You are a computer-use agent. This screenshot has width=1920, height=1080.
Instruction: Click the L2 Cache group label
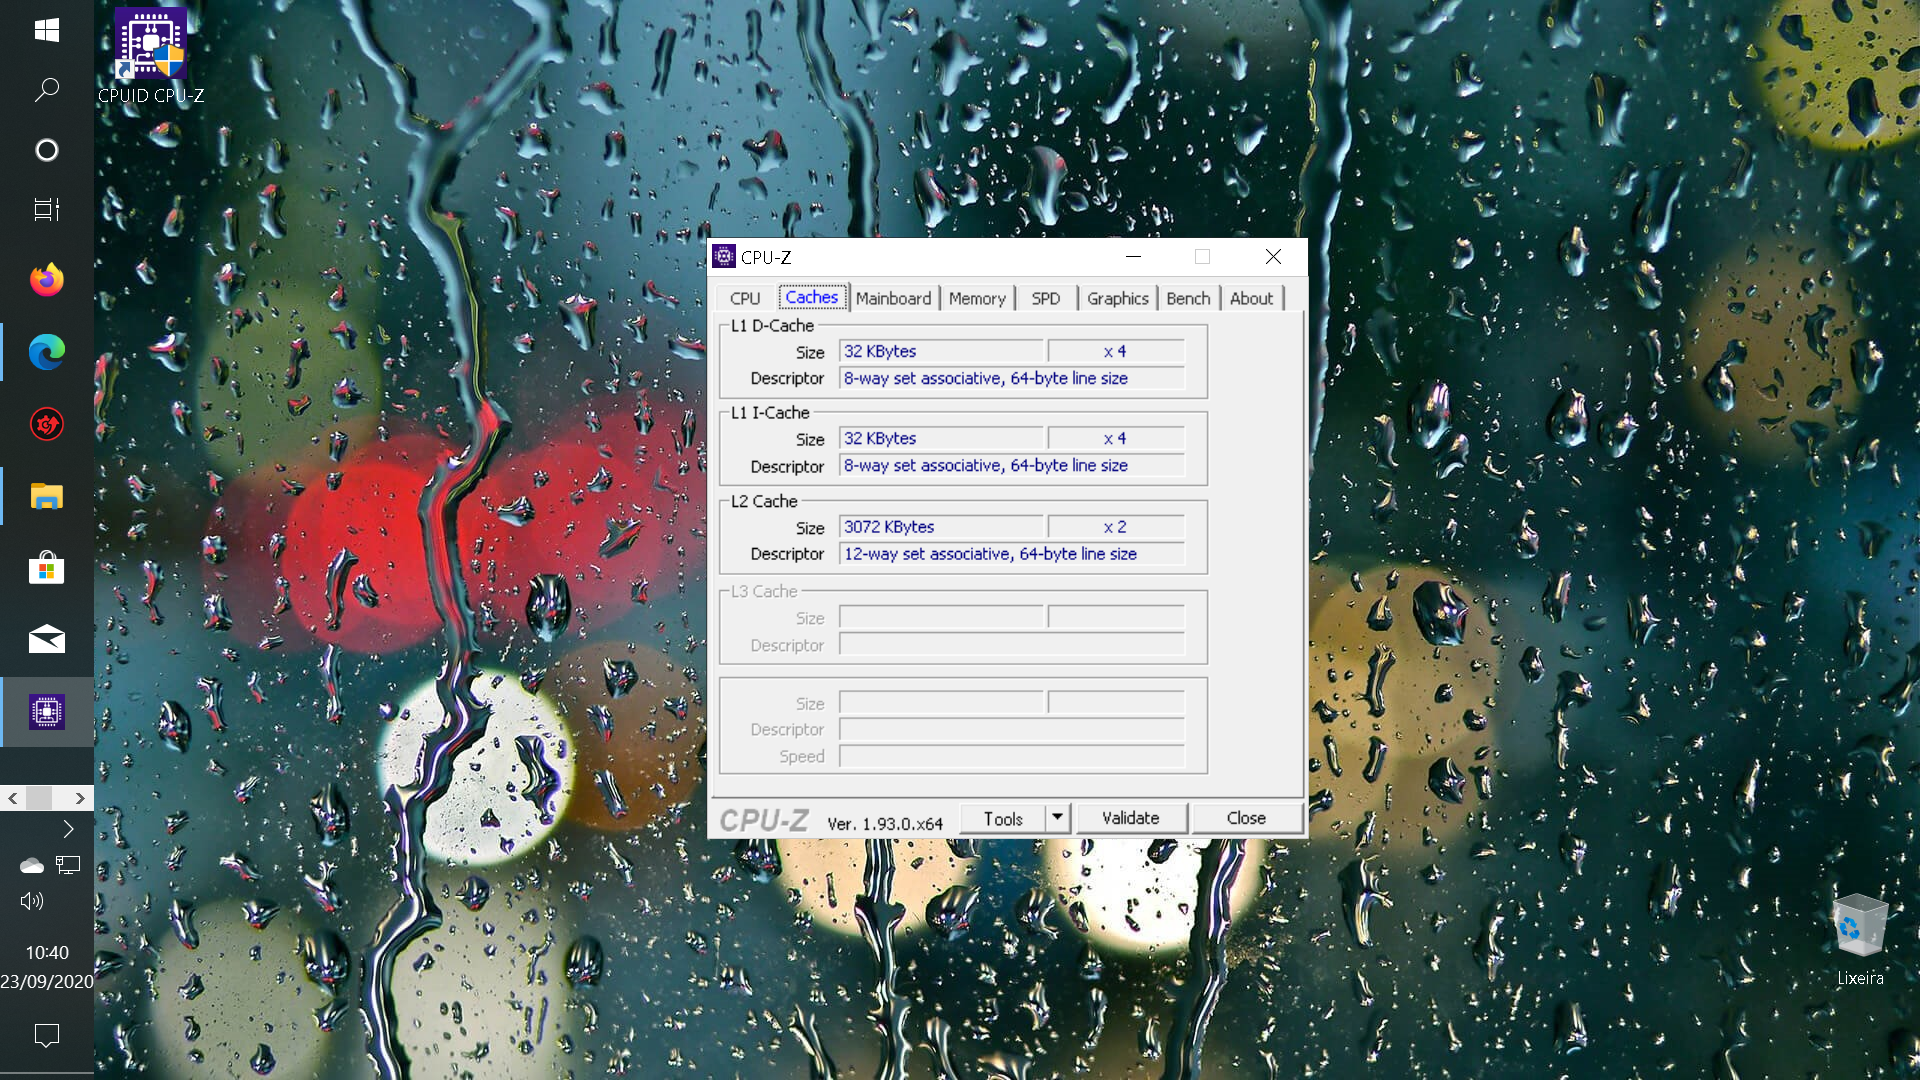pos(764,501)
